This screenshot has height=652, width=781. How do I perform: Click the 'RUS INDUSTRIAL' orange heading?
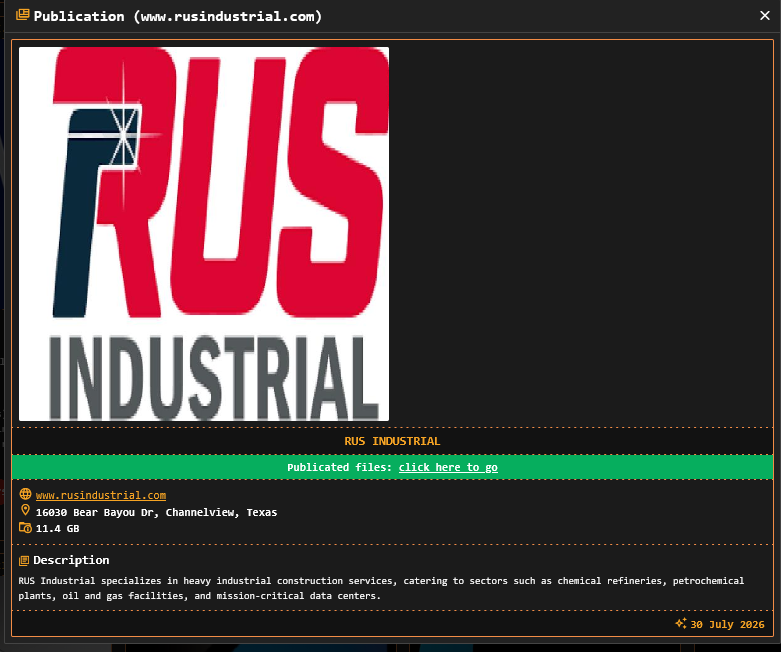tap(392, 441)
